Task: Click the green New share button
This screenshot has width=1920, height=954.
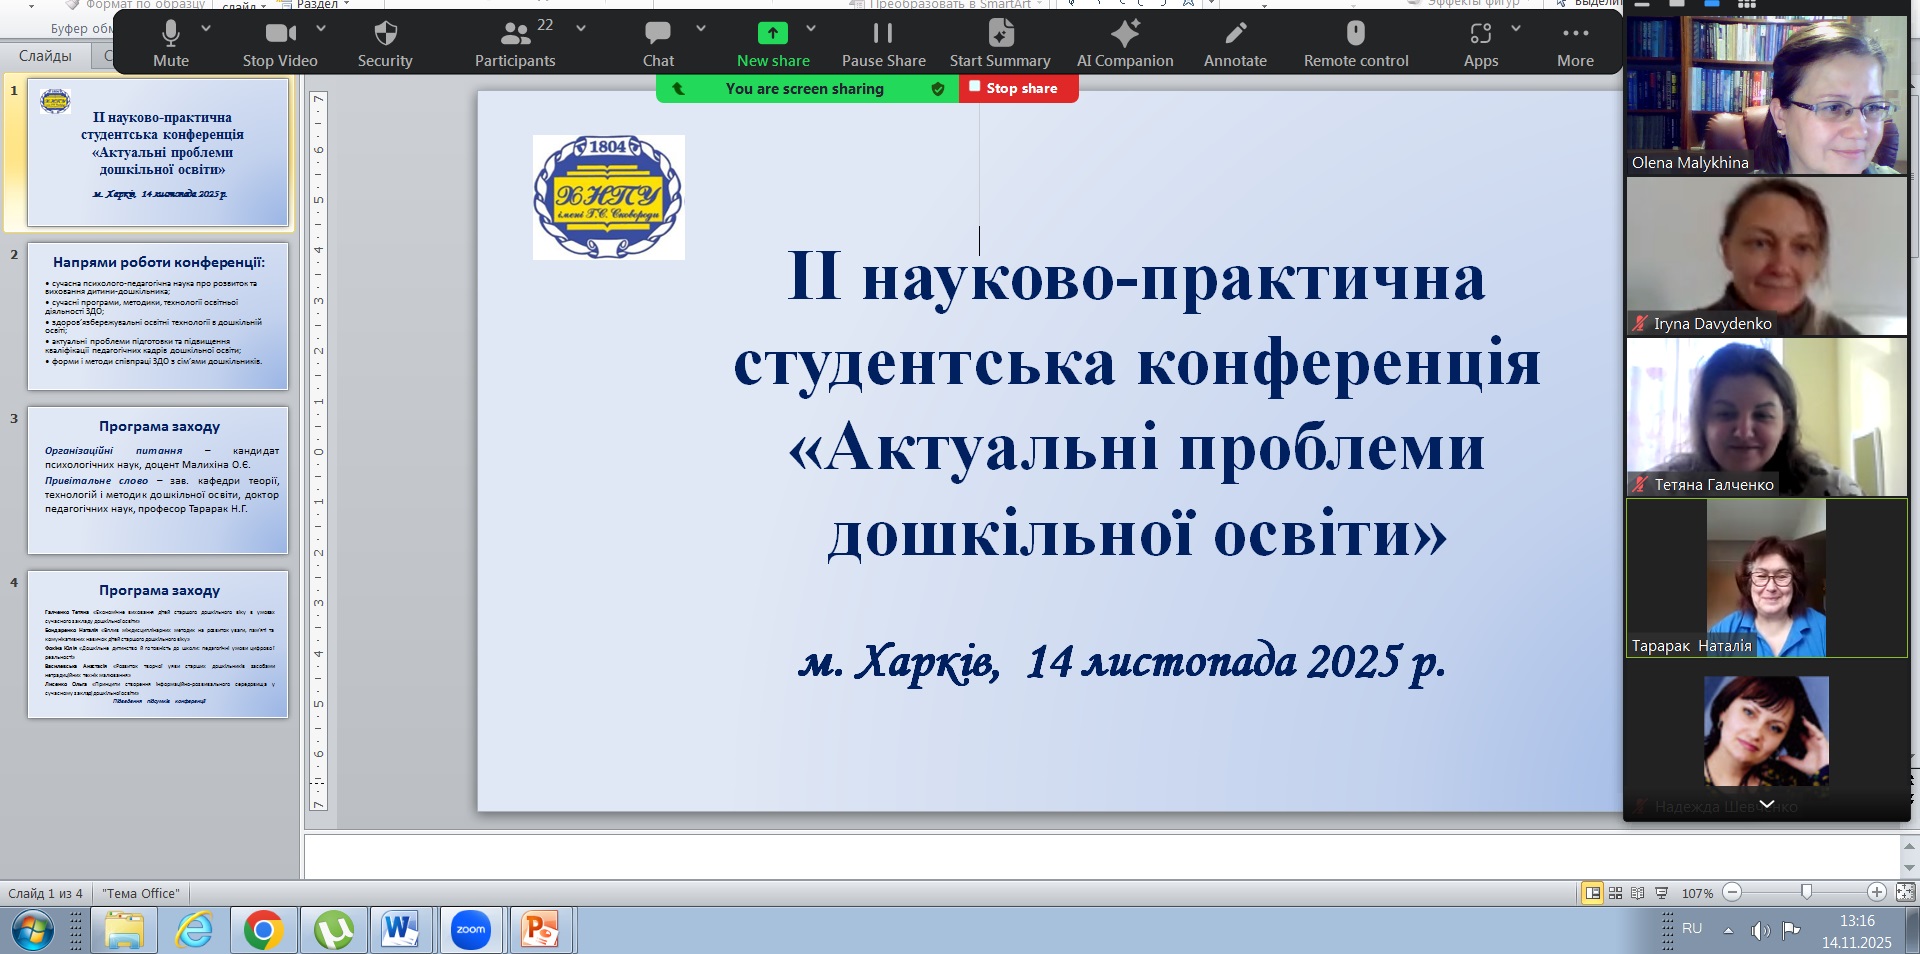Action: coord(773,44)
